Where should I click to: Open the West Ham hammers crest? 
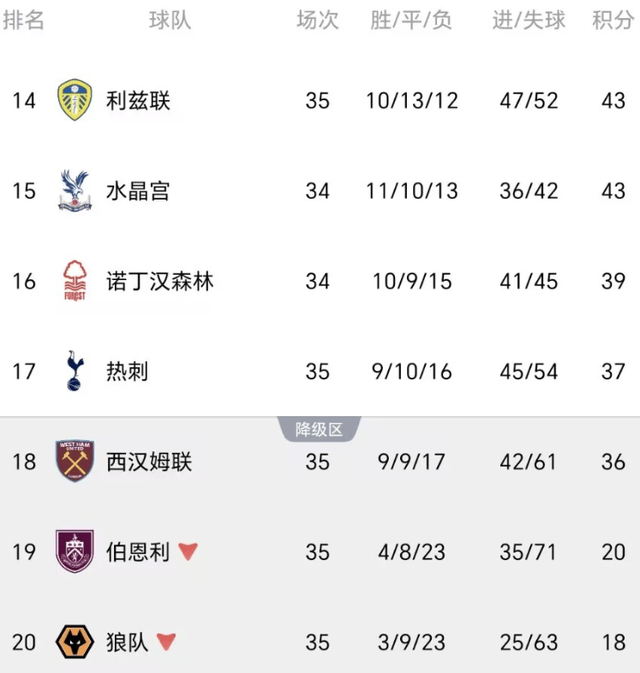75,461
